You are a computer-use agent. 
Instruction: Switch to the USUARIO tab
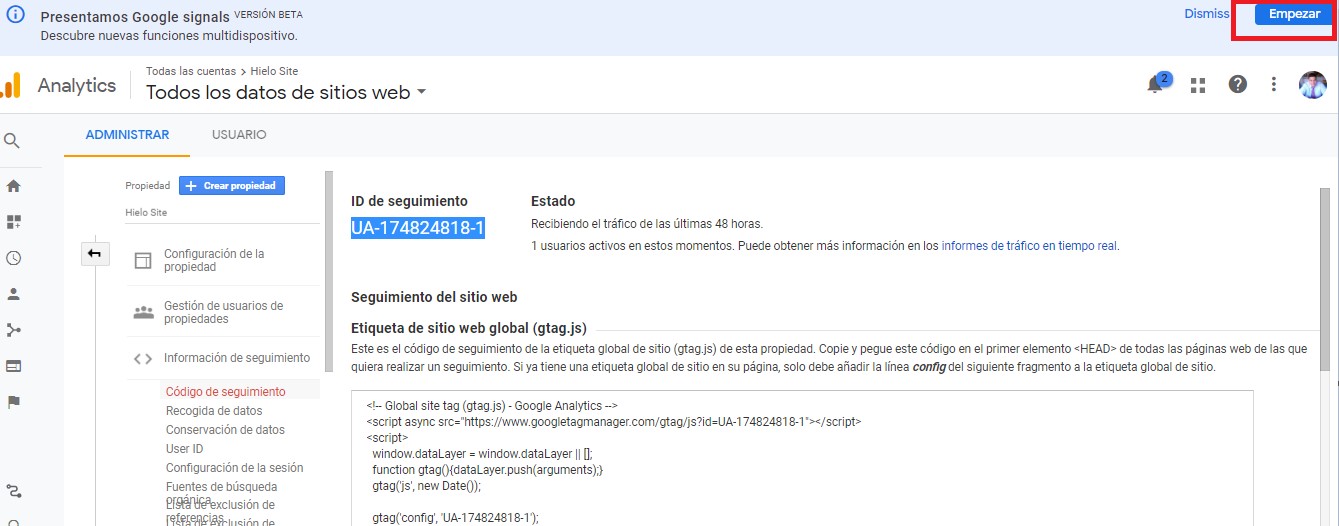(x=239, y=135)
